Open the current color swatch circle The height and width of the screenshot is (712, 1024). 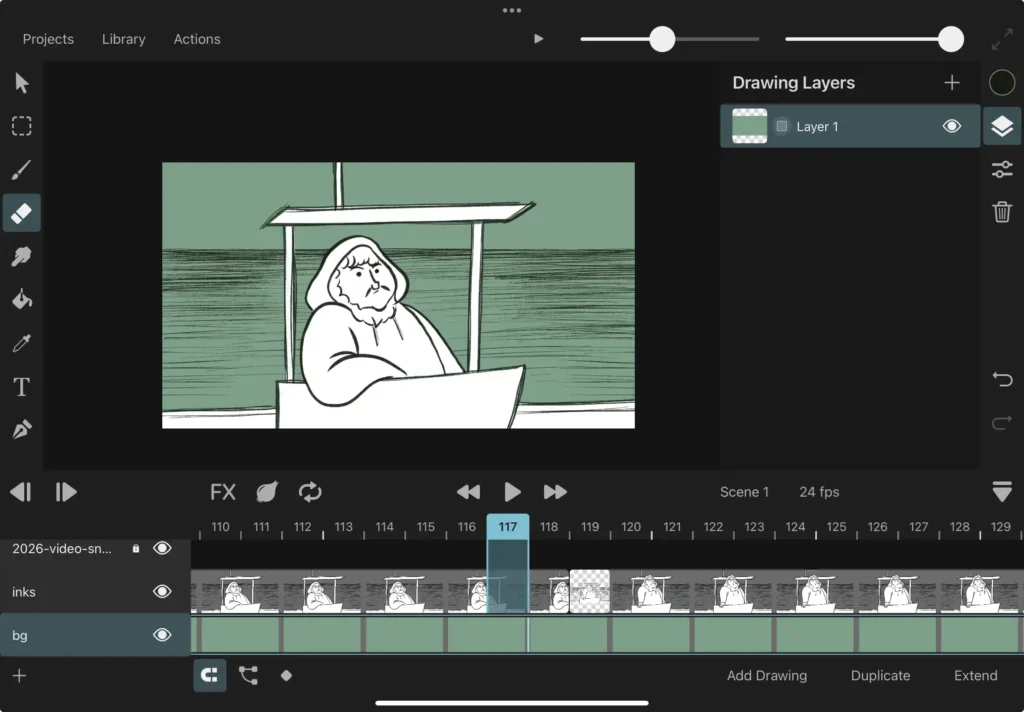[x=1002, y=83]
